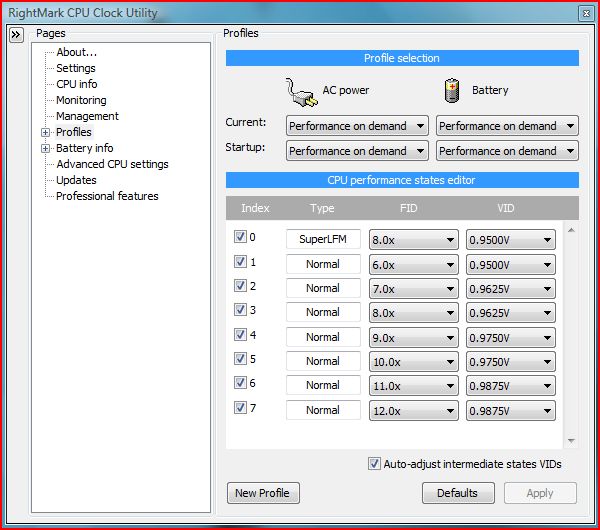Uncheck performance state index 1
600x530 pixels.
pyautogui.click(x=240, y=261)
